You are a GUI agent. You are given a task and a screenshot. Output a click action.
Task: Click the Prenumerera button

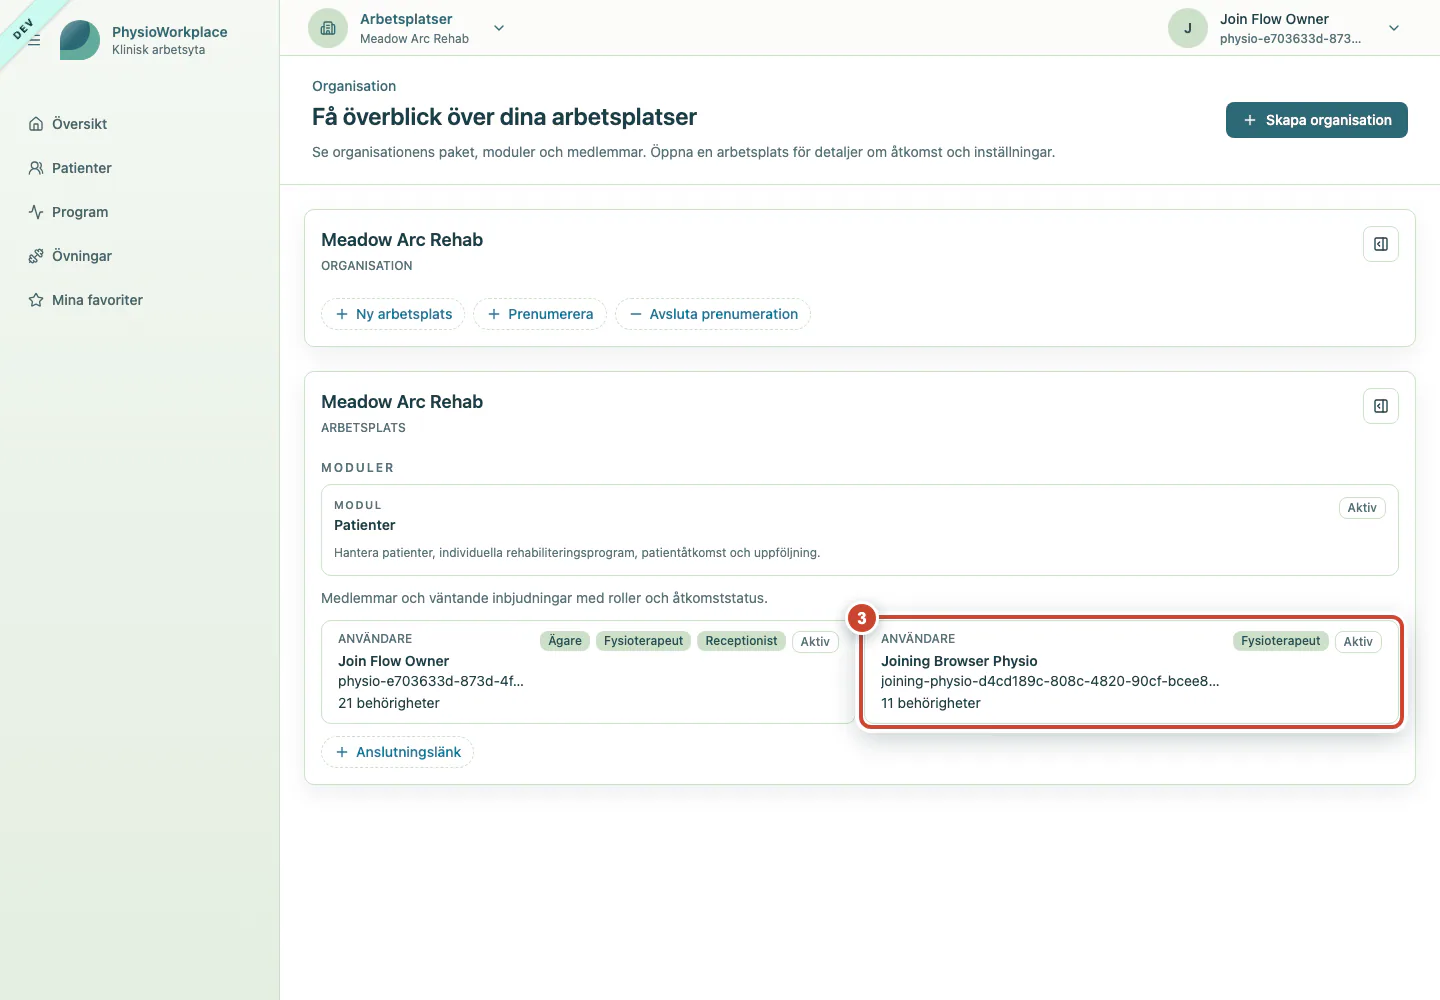point(540,314)
